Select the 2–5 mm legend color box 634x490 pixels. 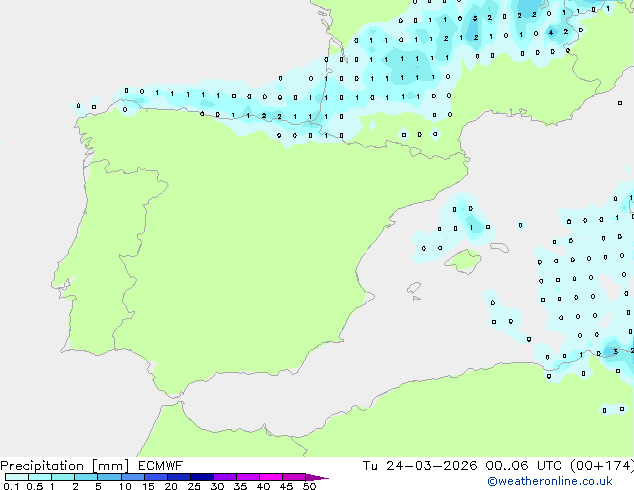[86, 477]
